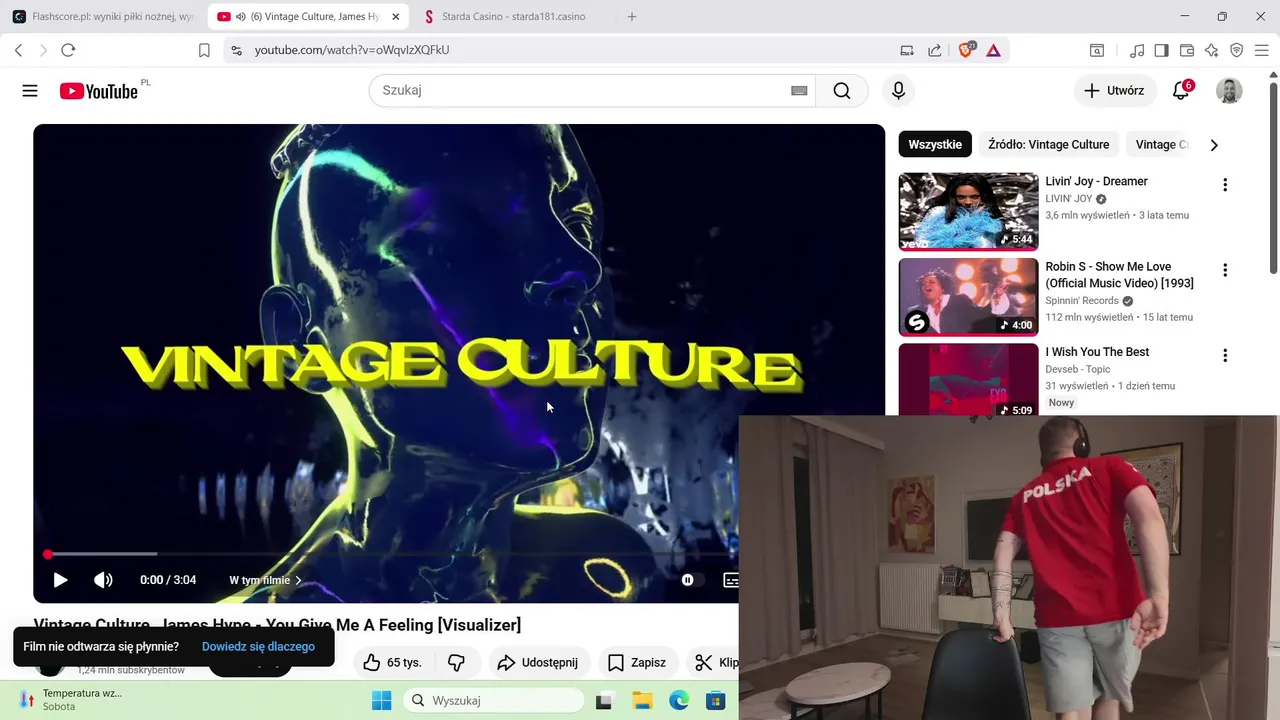Open 'Dowiedz się dlaczego' link
Image resolution: width=1280 pixels, height=720 pixels.
(x=258, y=647)
